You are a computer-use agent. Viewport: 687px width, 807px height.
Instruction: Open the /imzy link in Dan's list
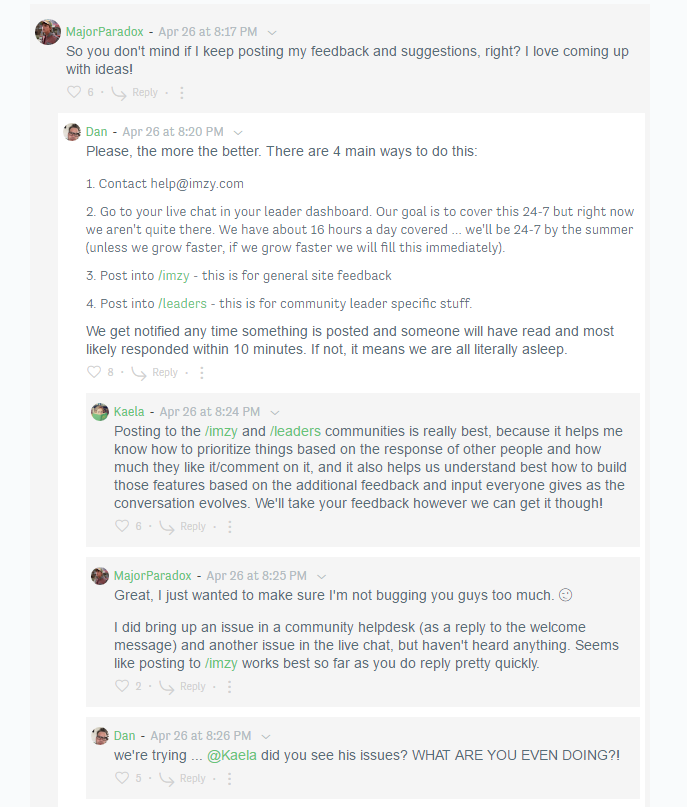point(174,275)
